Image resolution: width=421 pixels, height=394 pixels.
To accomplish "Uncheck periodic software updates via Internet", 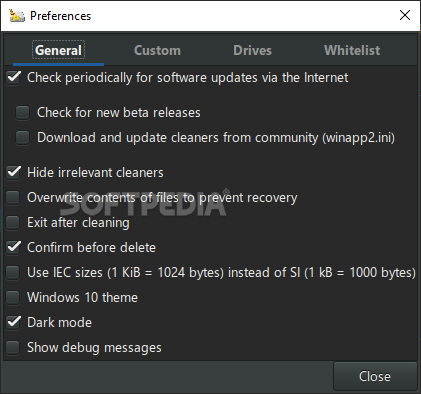I will [13, 78].
